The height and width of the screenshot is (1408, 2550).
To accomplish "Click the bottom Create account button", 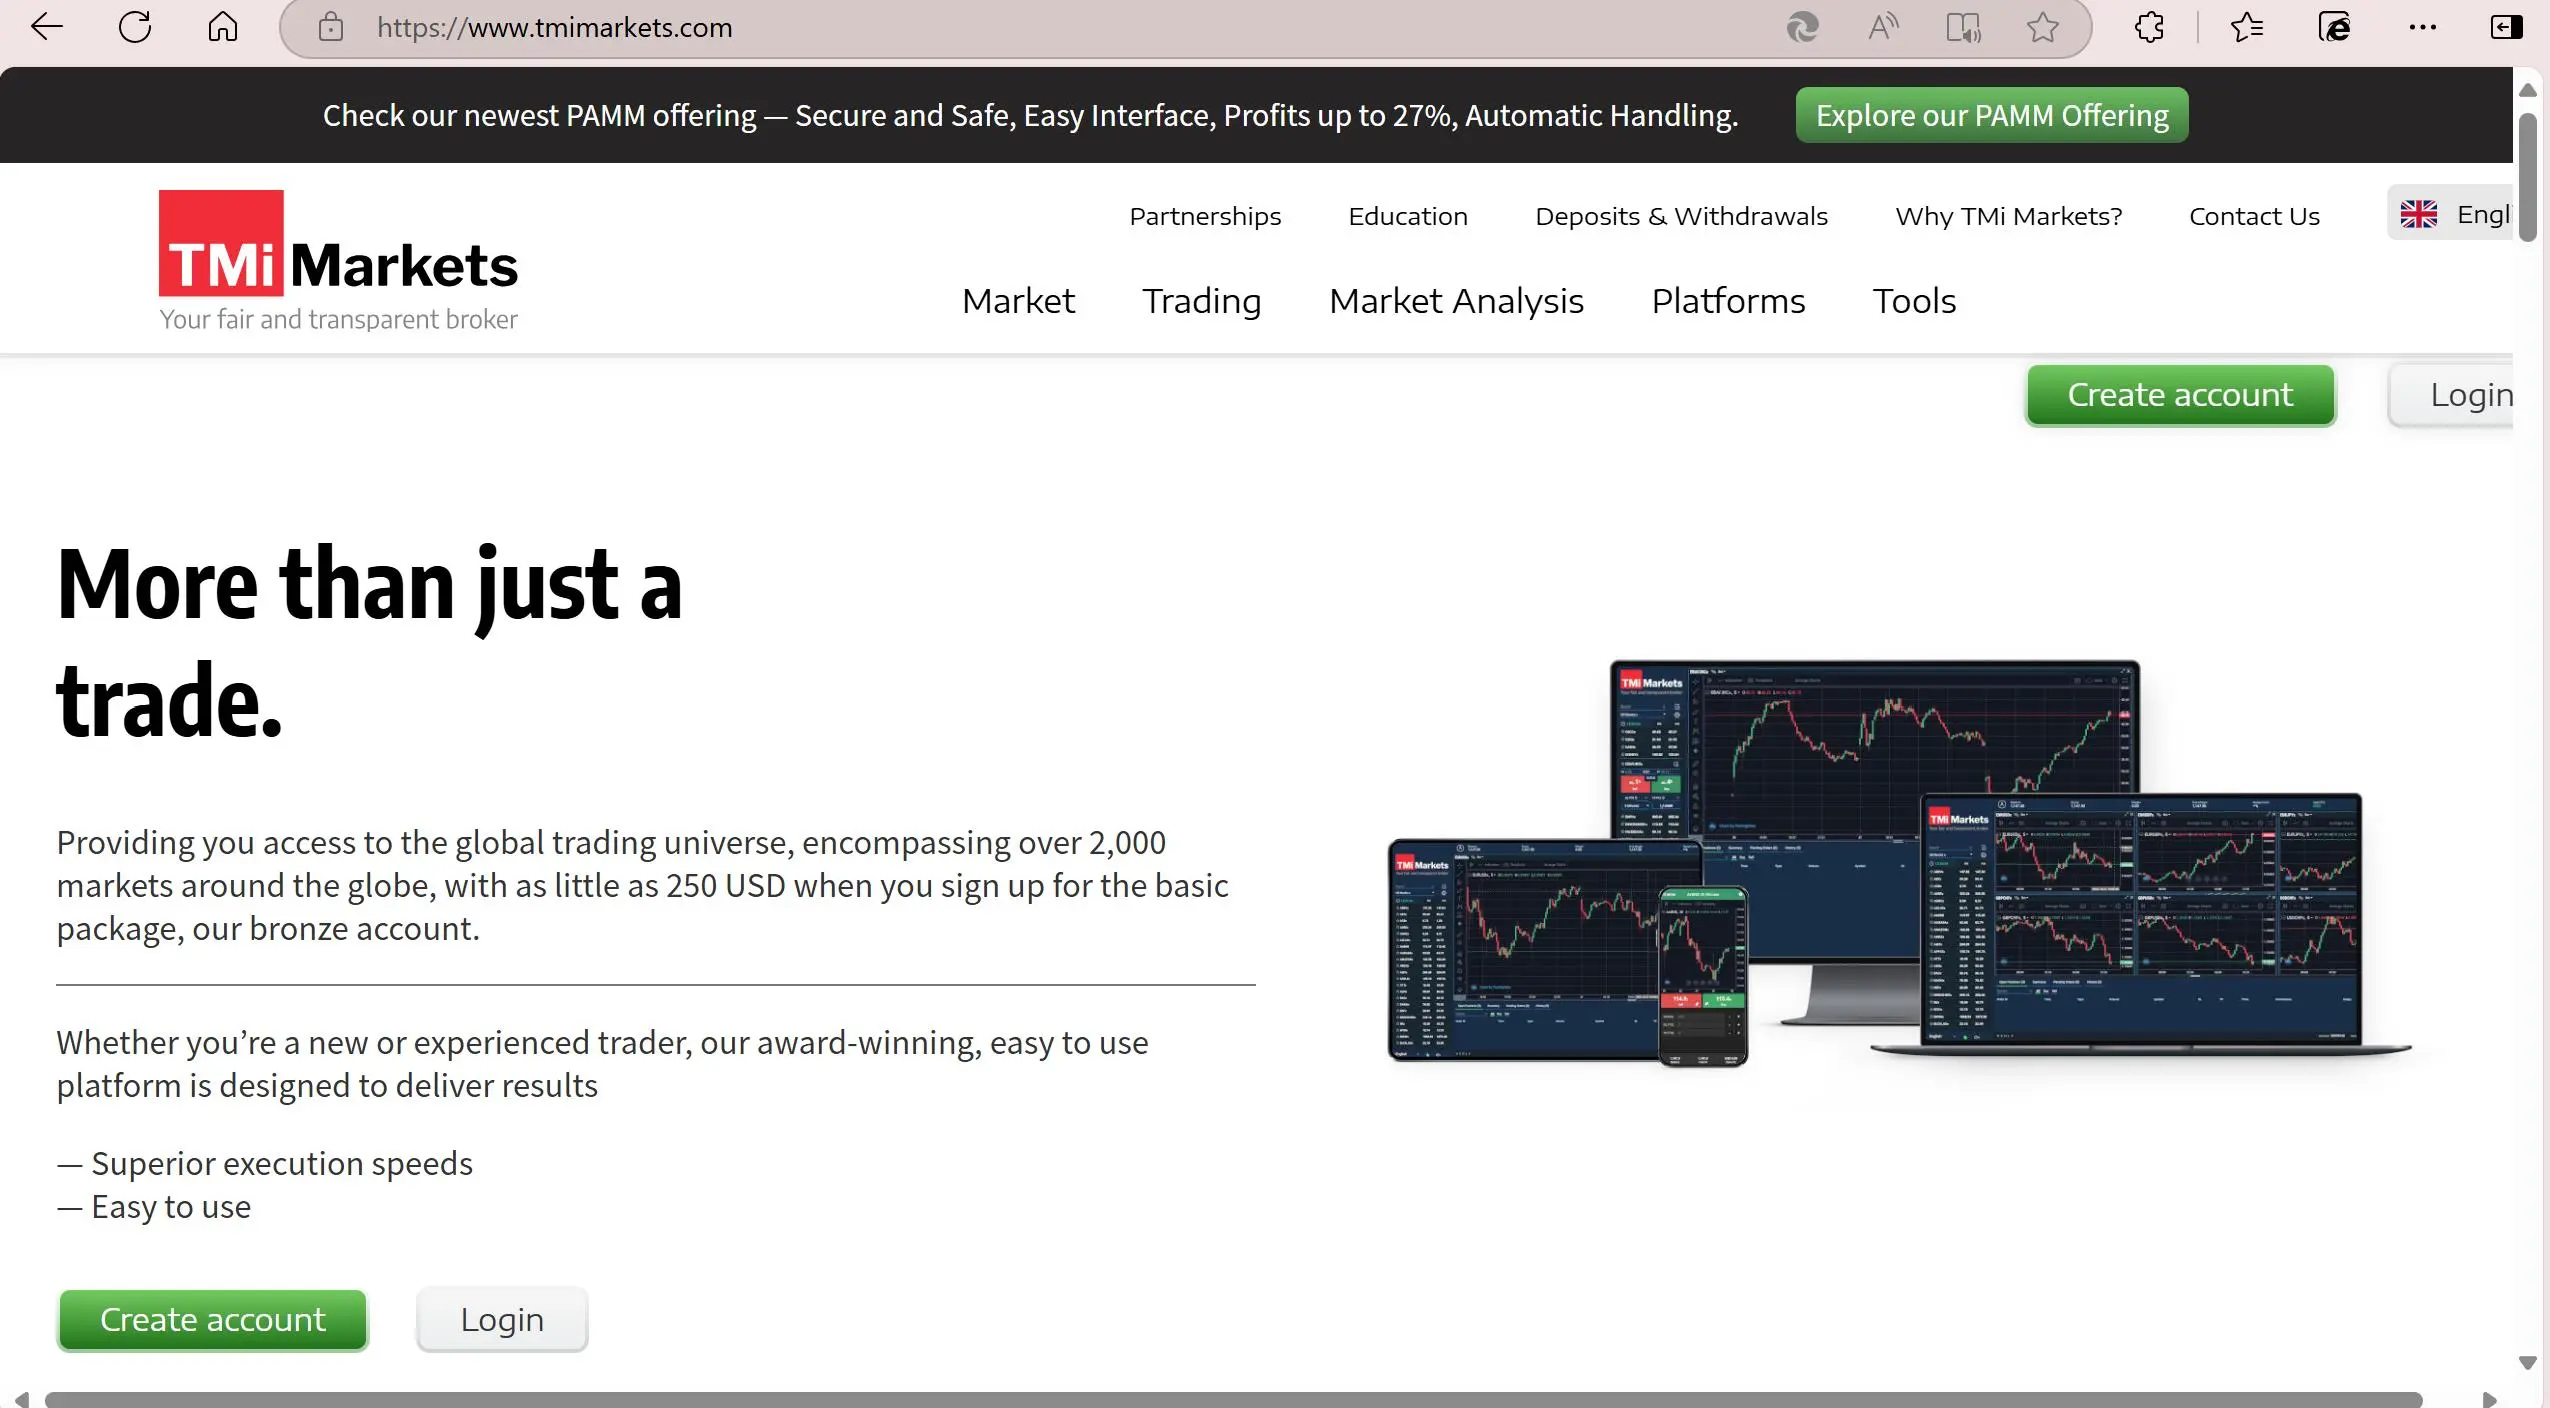I will (212, 1320).
